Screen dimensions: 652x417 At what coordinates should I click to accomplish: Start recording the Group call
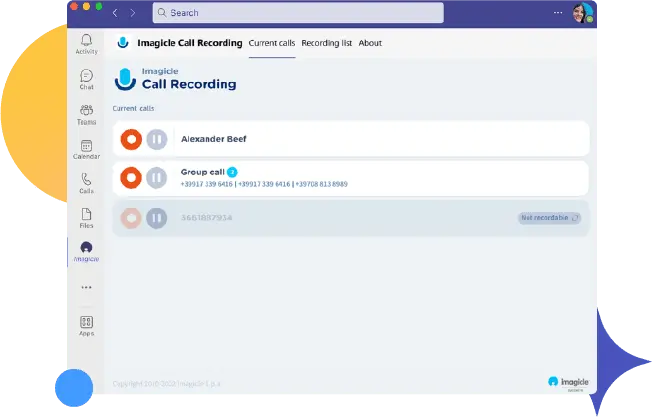(130, 178)
